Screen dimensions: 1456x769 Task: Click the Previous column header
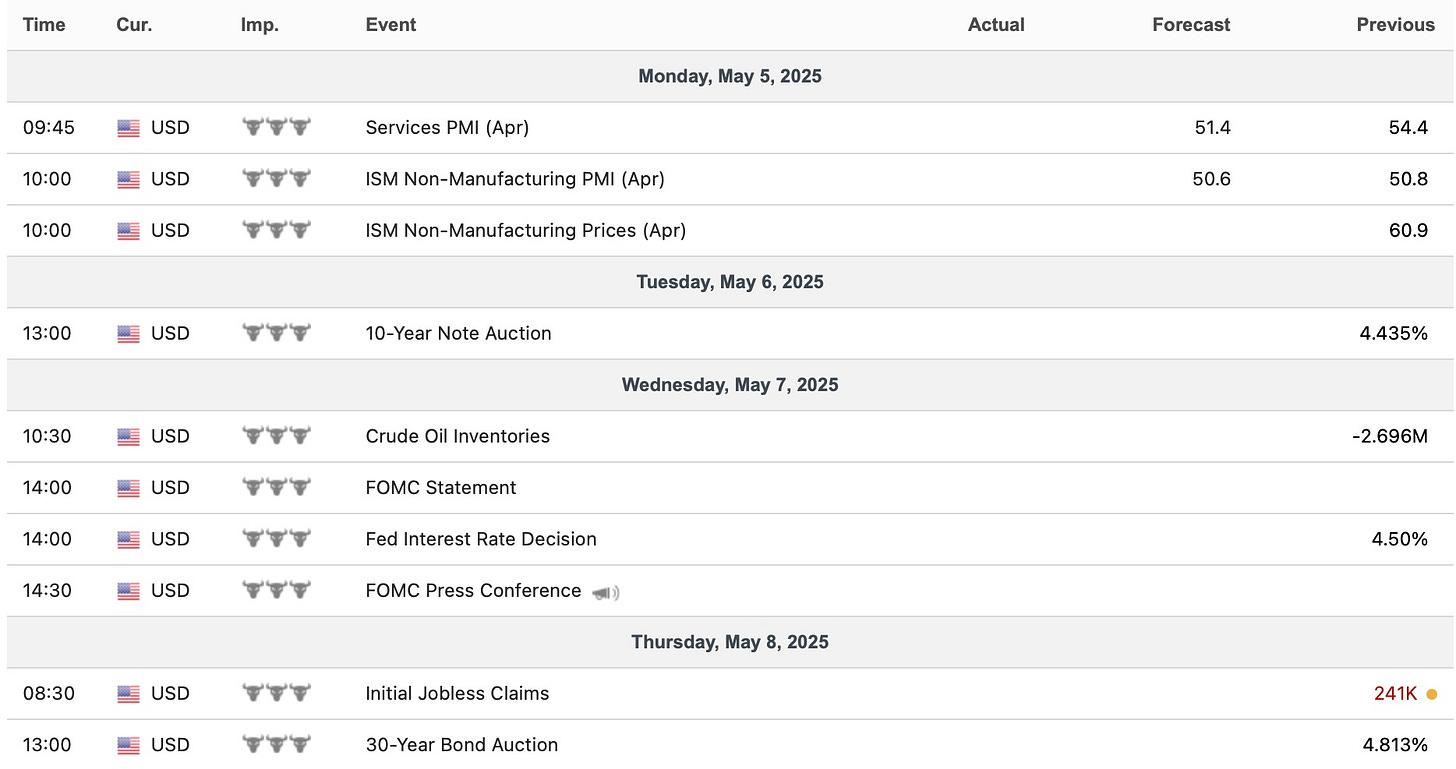tap(1395, 25)
